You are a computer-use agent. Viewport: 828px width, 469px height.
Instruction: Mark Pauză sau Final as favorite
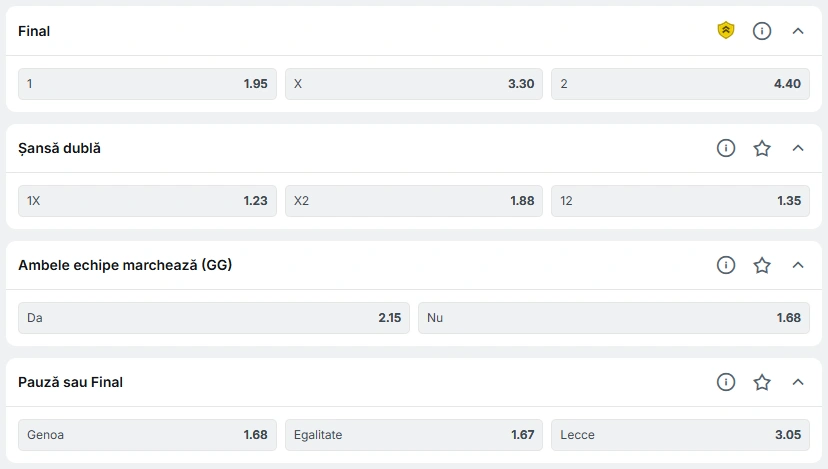click(x=761, y=382)
